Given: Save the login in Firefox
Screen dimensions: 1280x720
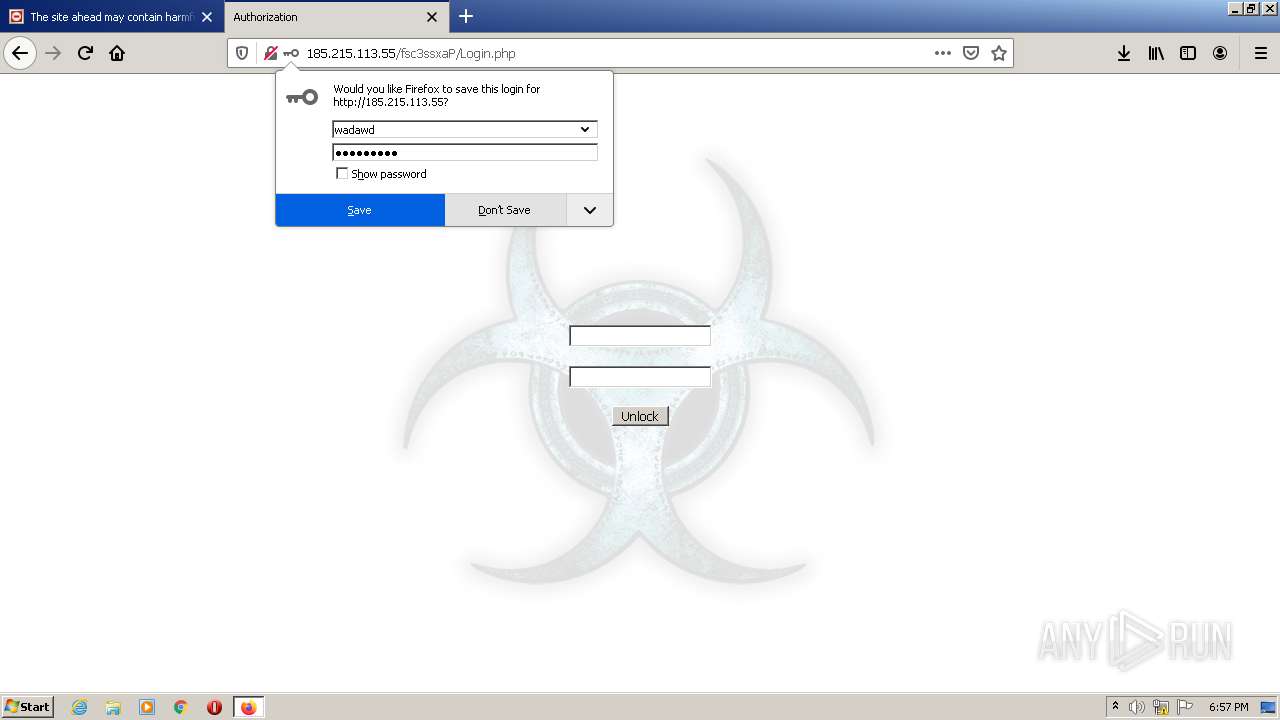Looking at the screenshot, I should [360, 210].
